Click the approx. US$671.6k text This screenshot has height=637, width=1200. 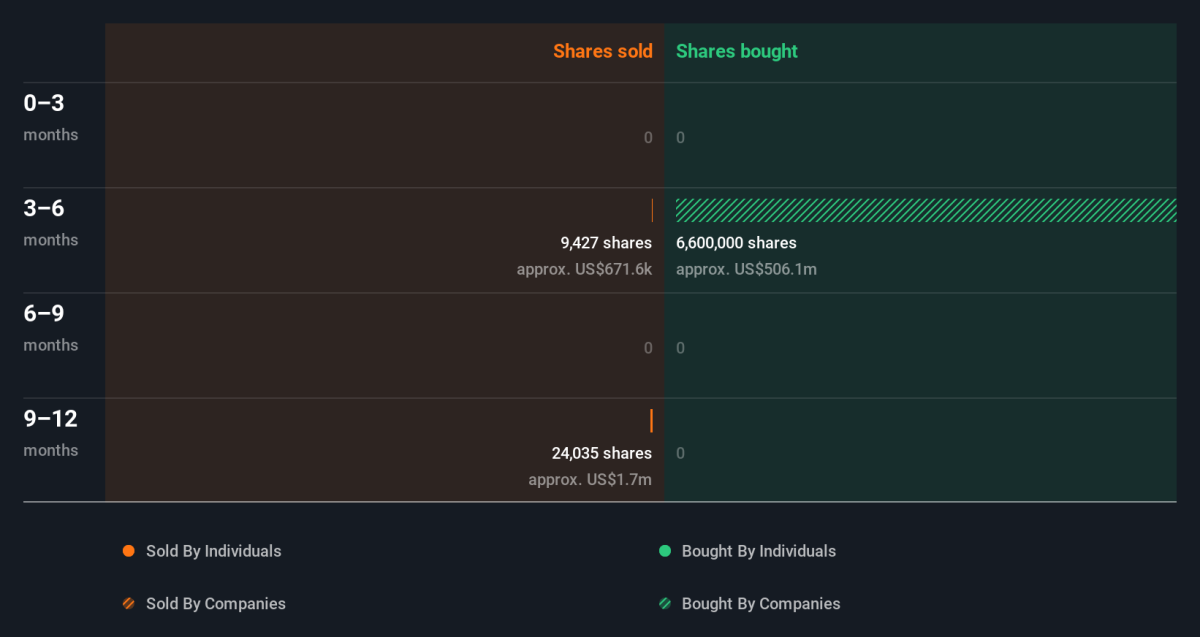tap(584, 269)
